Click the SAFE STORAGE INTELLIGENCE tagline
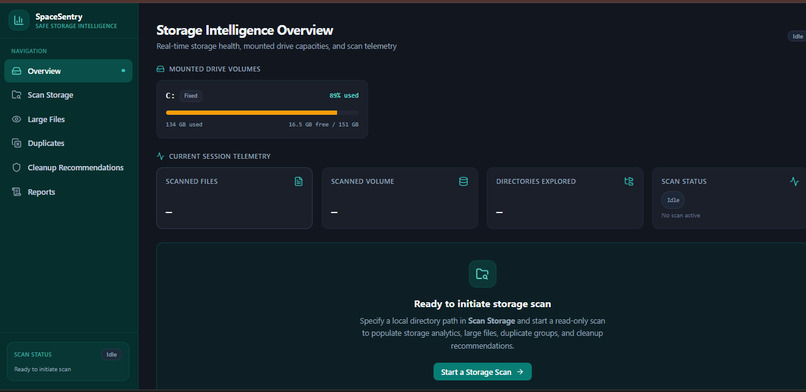Image resolution: width=806 pixels, height=392 pixels. pos(76,26)
